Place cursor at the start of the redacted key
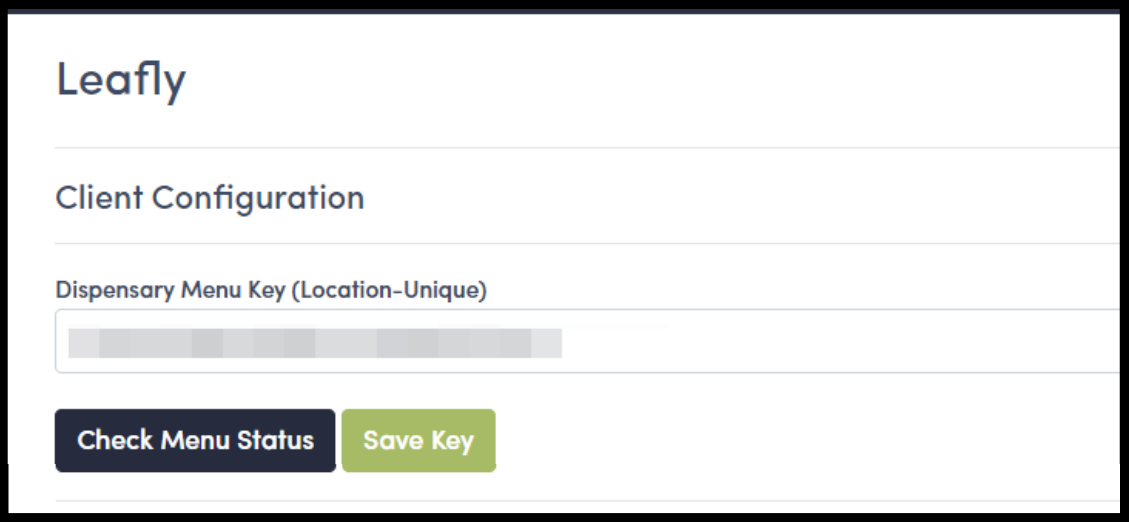Screen dimensions: 1129x522 pyautogui.click(x=69, y=343)
